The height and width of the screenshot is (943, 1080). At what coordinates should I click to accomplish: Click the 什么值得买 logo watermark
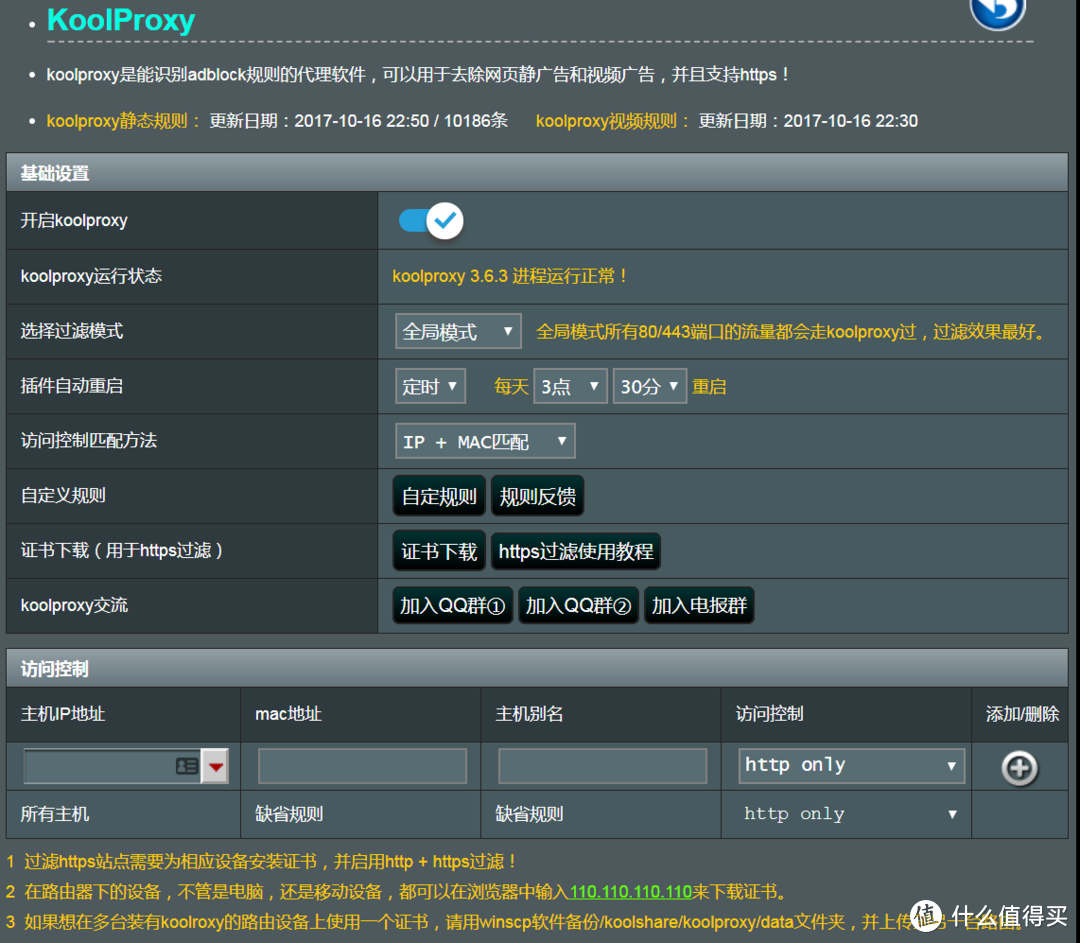coord(990,917)
